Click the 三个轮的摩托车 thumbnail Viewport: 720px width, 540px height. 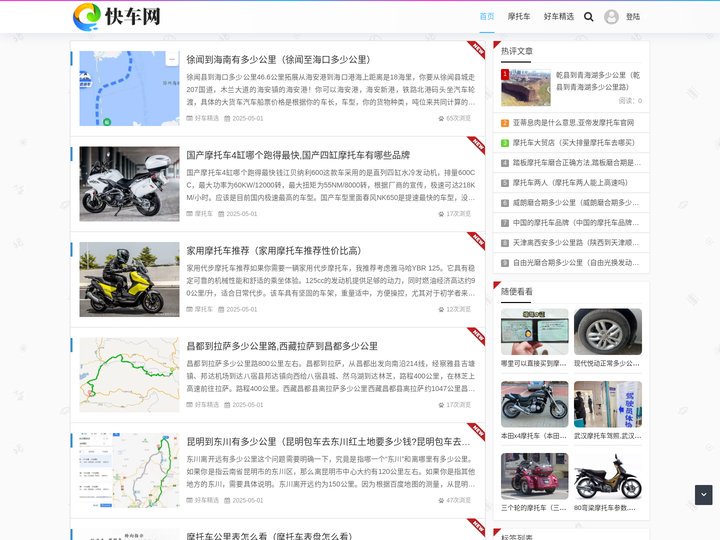(x=534, y=476)
